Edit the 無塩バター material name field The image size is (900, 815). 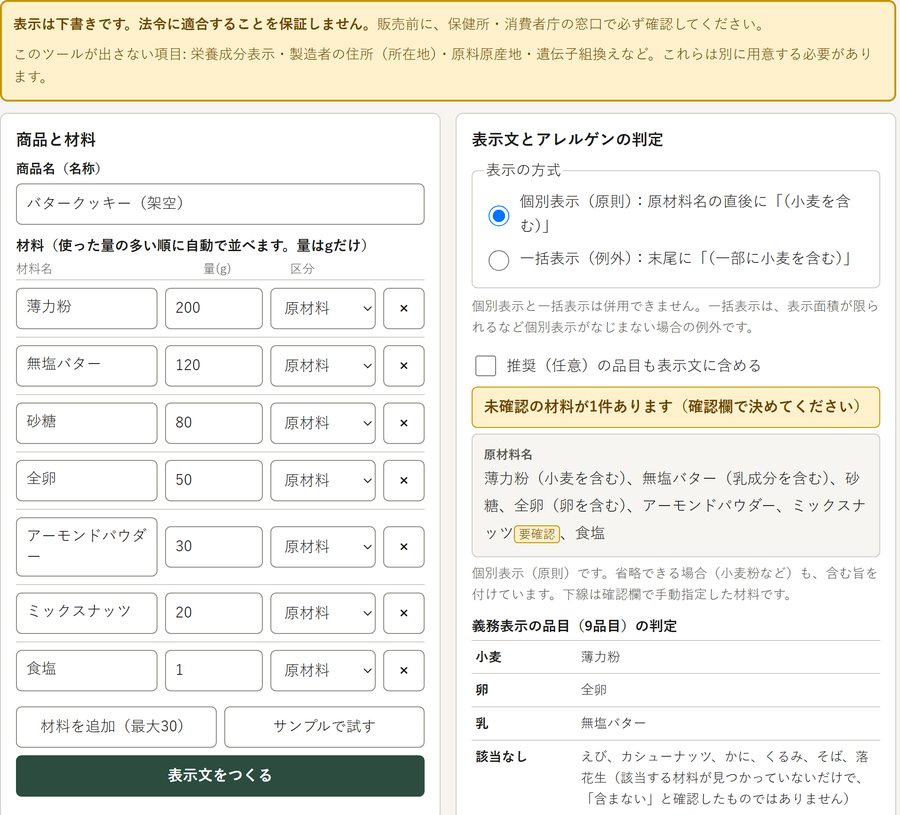click(87, 366)
